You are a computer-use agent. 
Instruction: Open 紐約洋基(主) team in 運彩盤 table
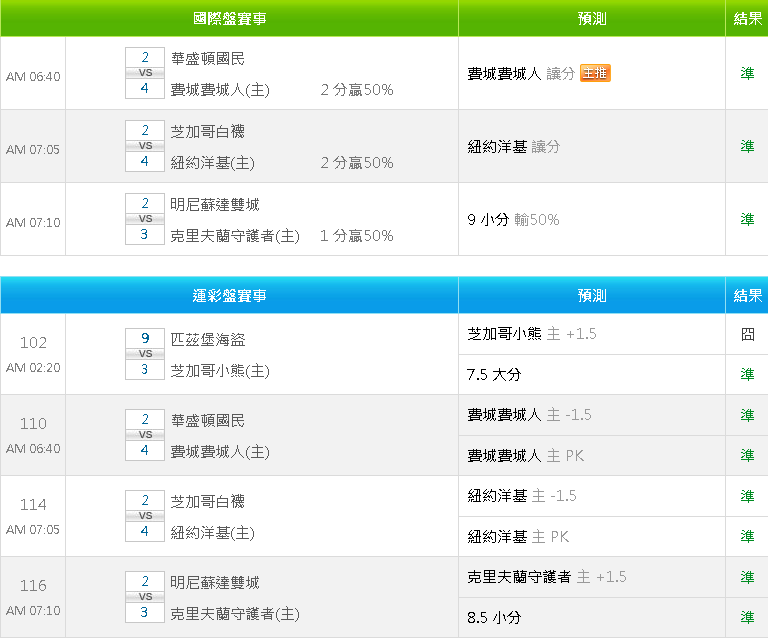pyautogui.click(x=213, y=533)
